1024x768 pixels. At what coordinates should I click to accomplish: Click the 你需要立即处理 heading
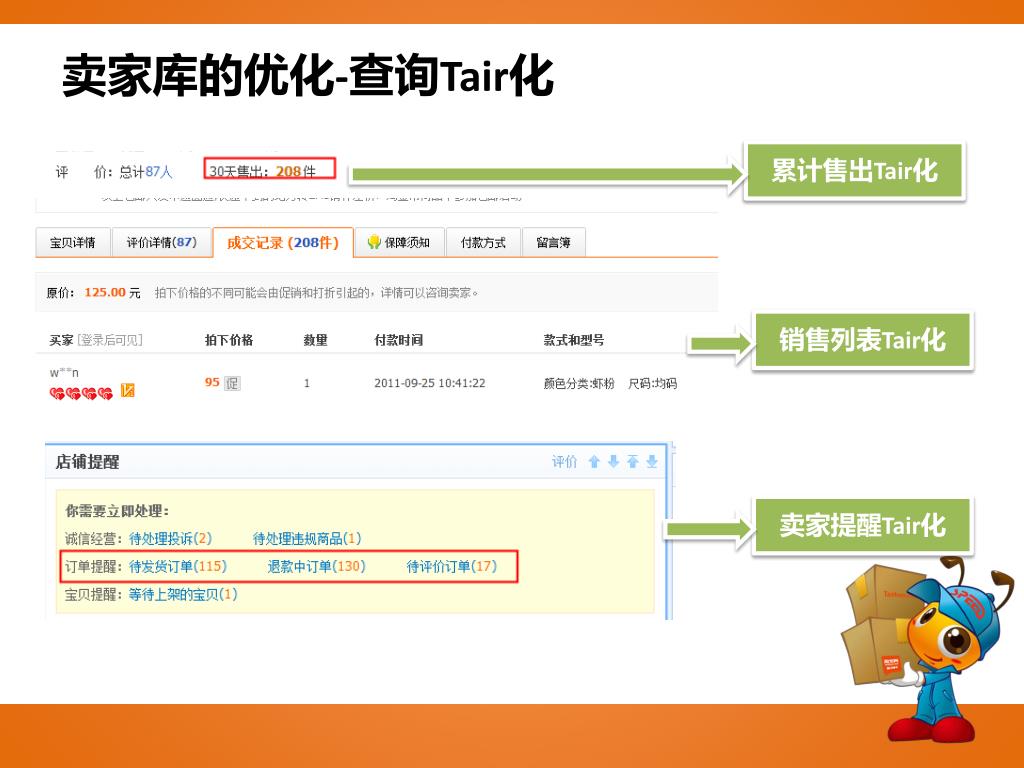118,511
